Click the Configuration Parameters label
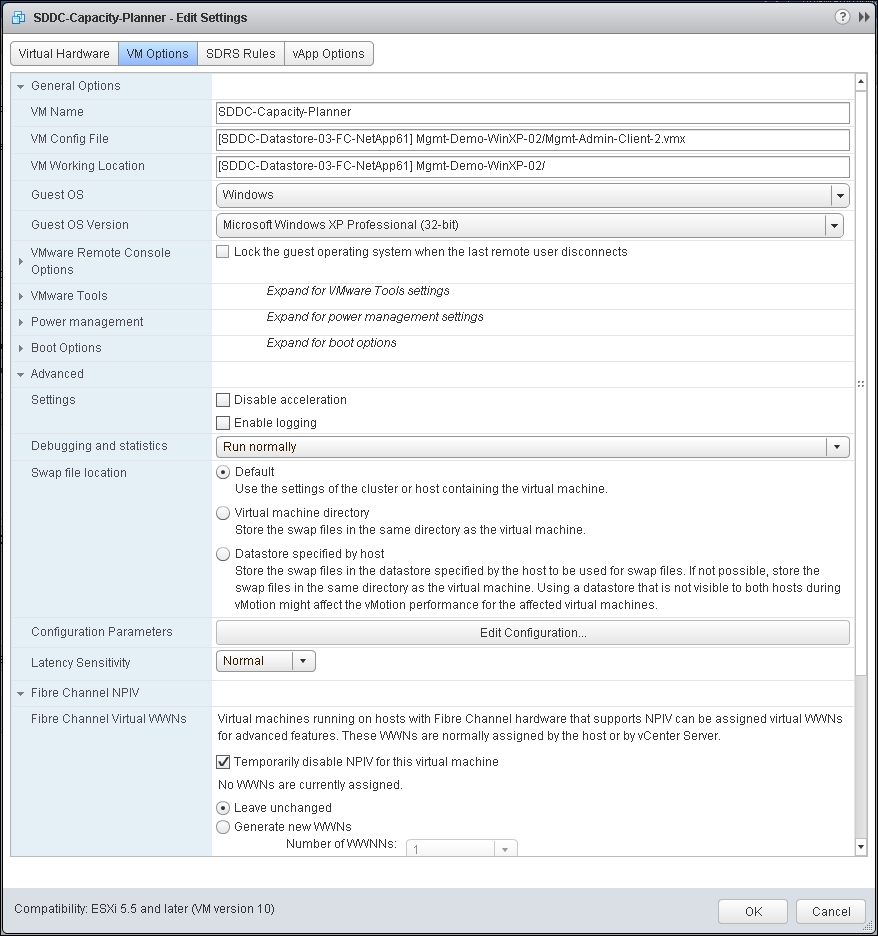 point(101,632)
